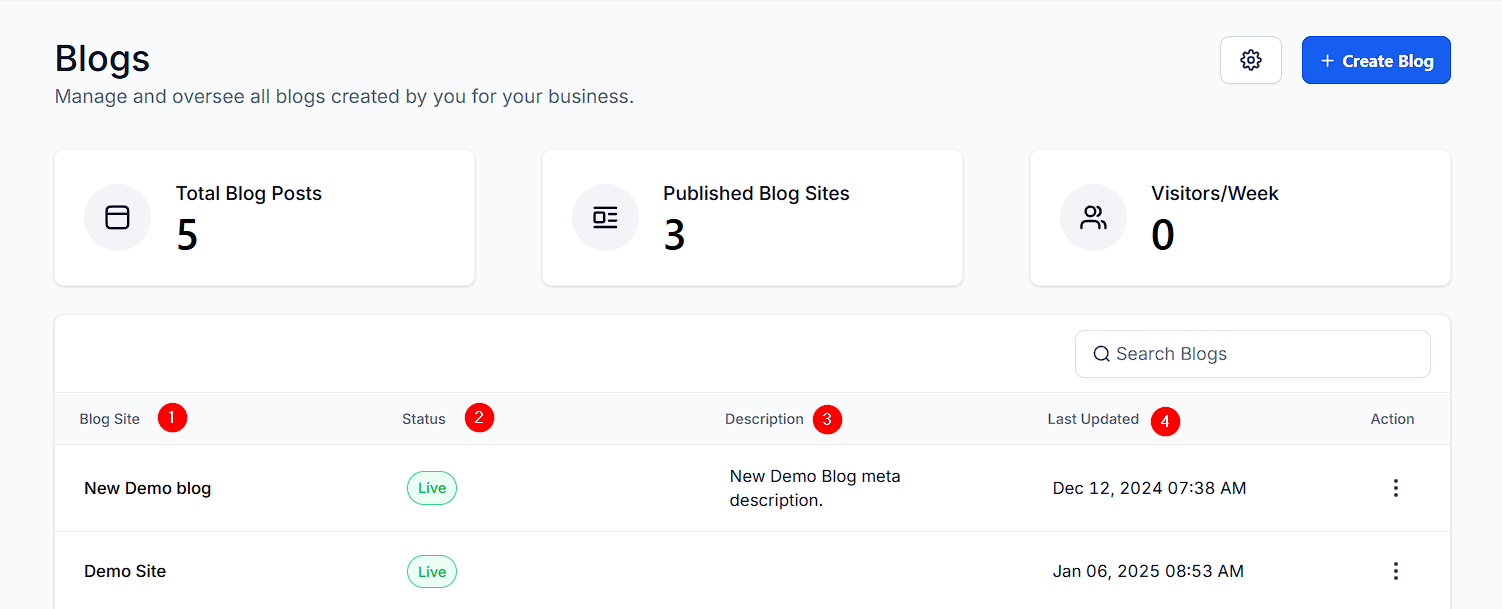This screenshot has width=1502, height=609.
Task: Open the New Demo blog site entry
Action: coord(147,488)
